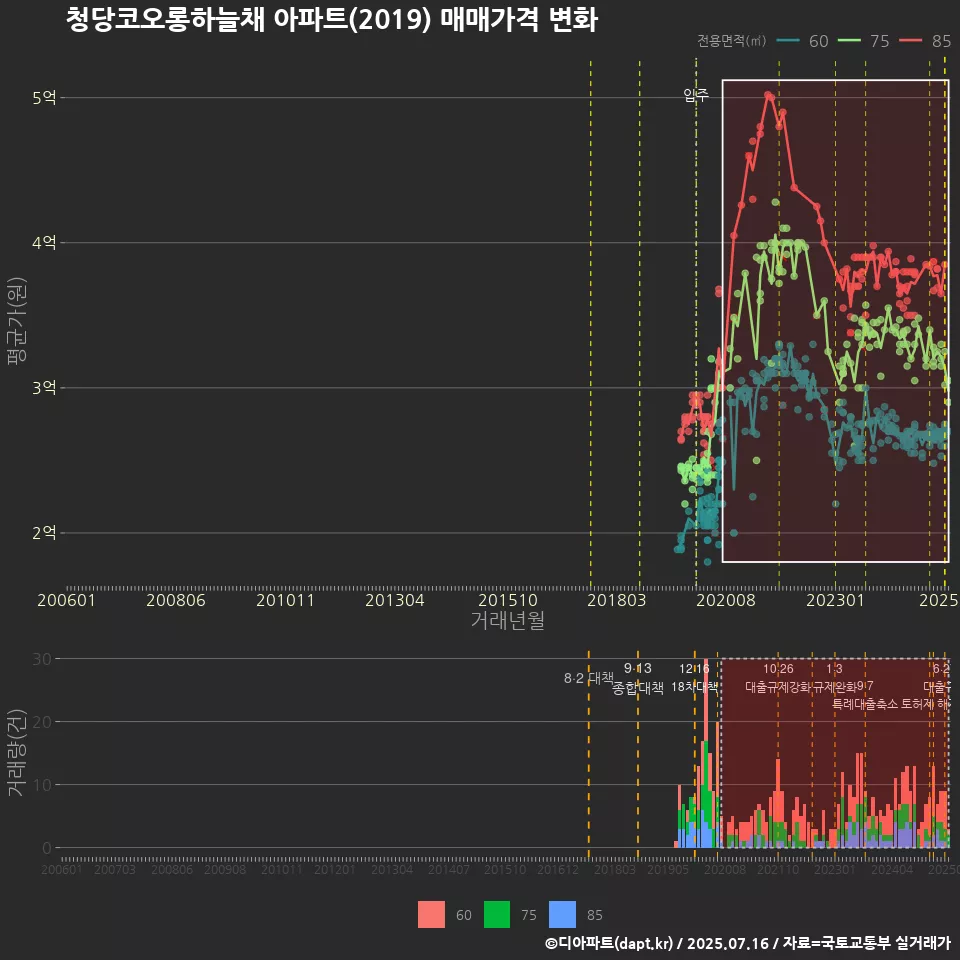
Task: Click the '특례대출축소' annotation text
Action: [x=864, y=704]
